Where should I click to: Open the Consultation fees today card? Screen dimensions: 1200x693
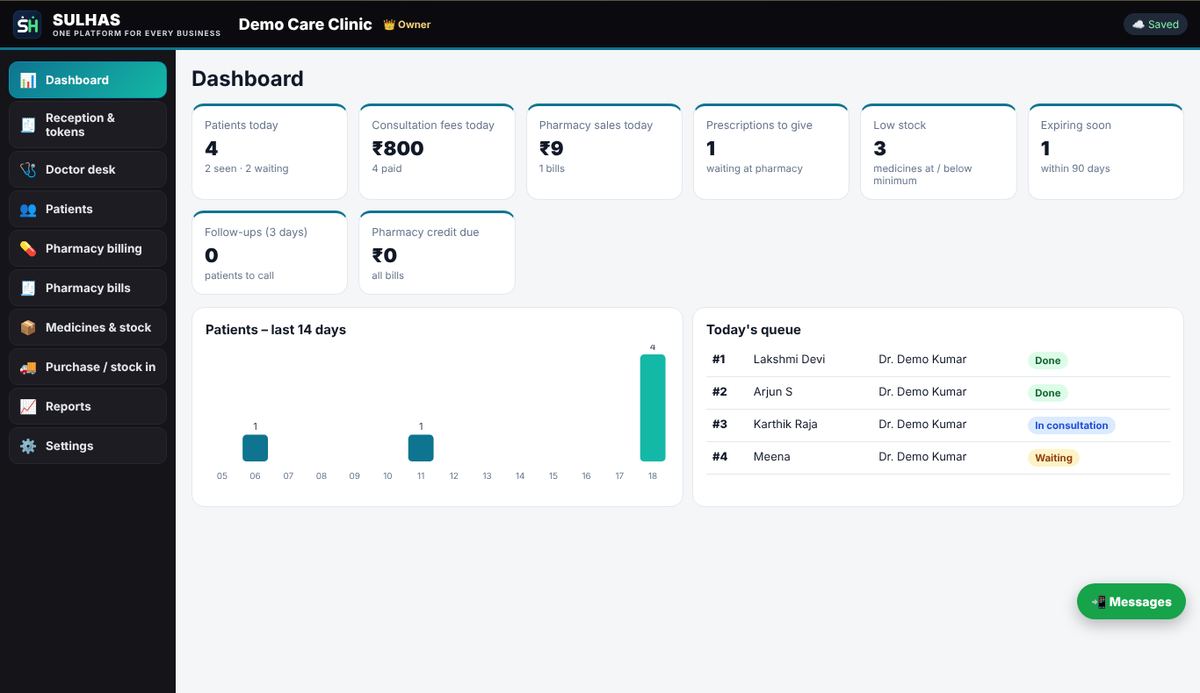tap(437, 152)
